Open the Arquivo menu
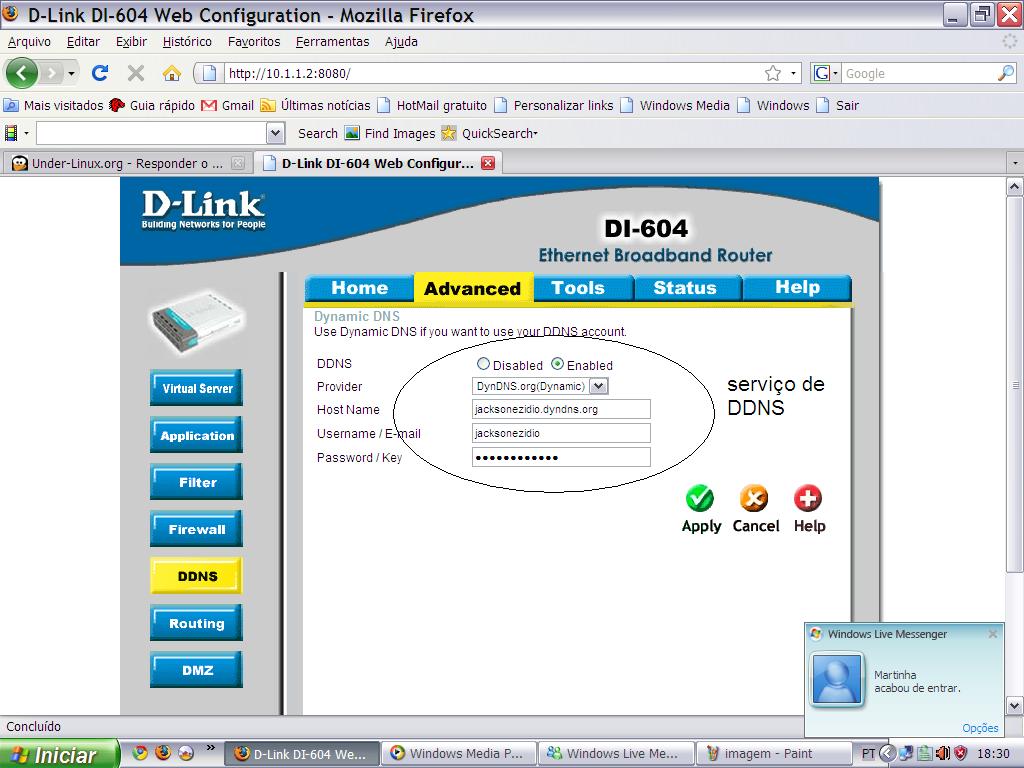Viewport: 1024px width, 768px height. [x=29, y=42]
